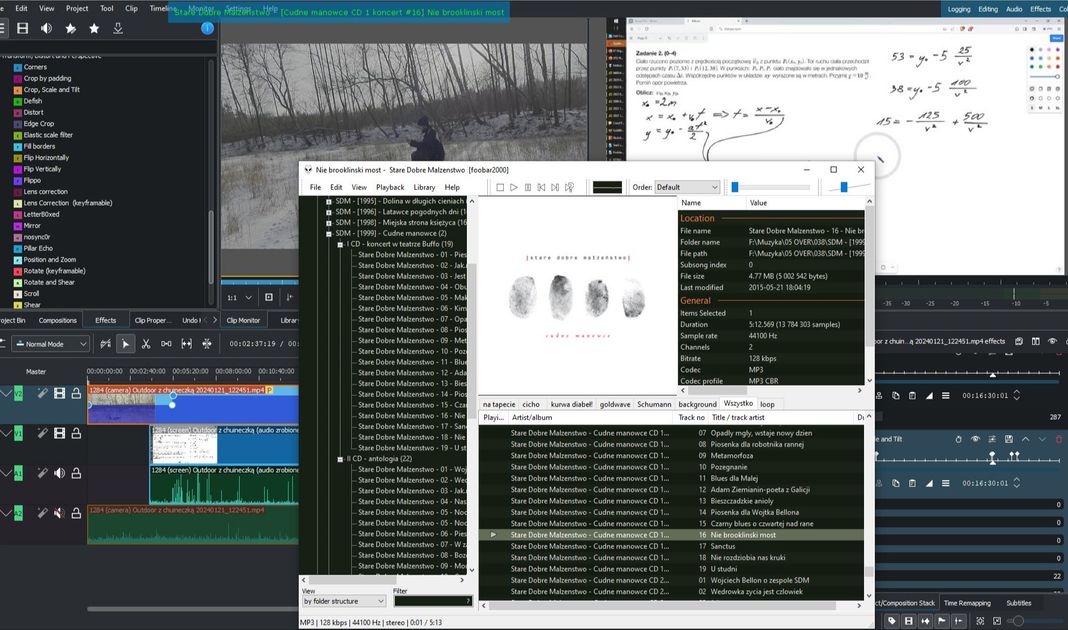Lock the V2 video track
This screenshot has height=630, width=1068.
pos(75,393)
